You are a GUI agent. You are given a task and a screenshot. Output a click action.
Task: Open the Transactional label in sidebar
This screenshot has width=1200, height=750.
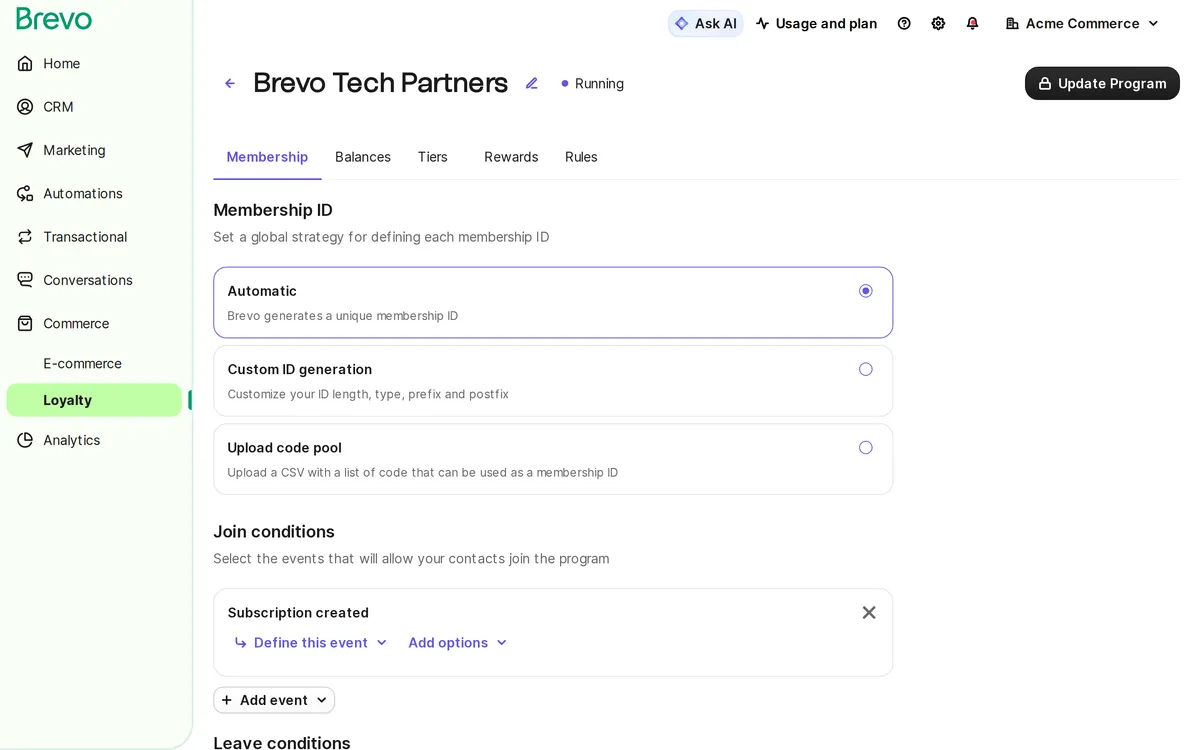point(85,237)
